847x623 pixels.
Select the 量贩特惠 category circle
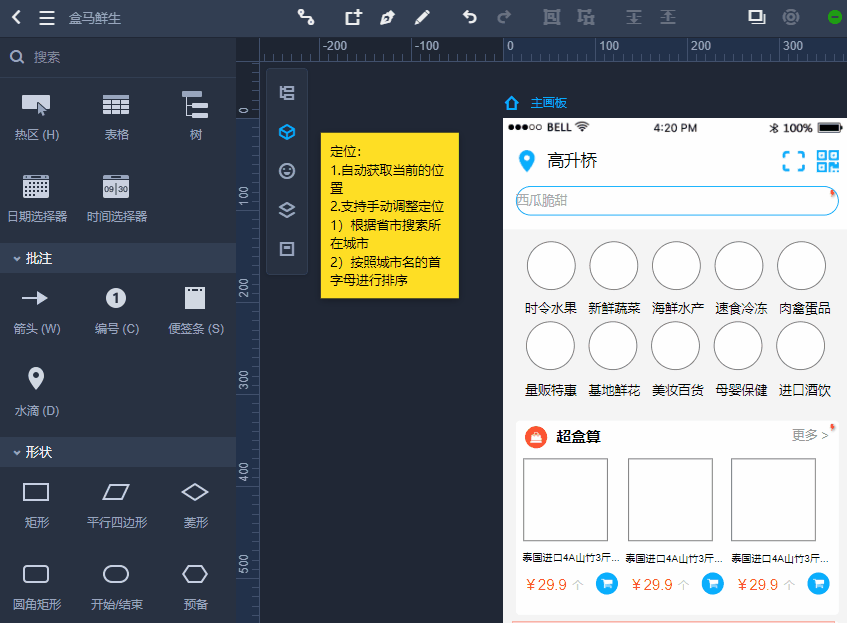click(x=550, y=346)
